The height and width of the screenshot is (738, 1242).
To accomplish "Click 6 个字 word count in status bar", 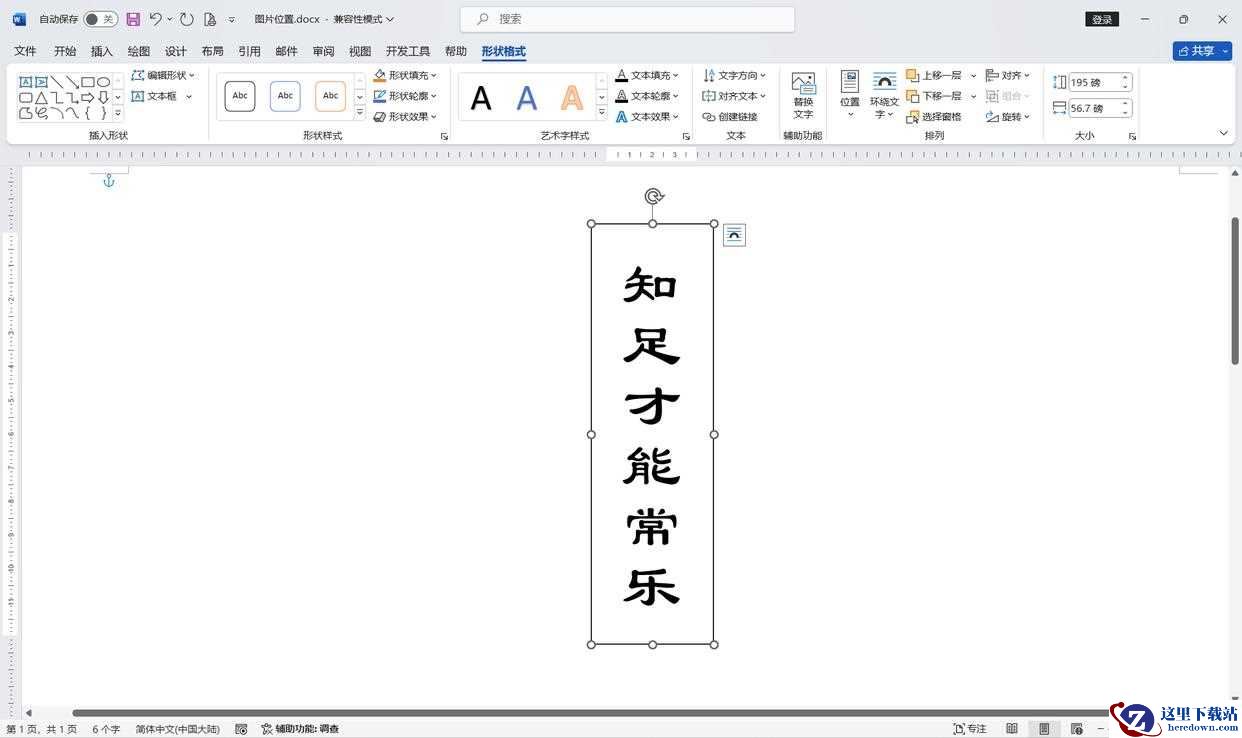I will click(106, 729).
